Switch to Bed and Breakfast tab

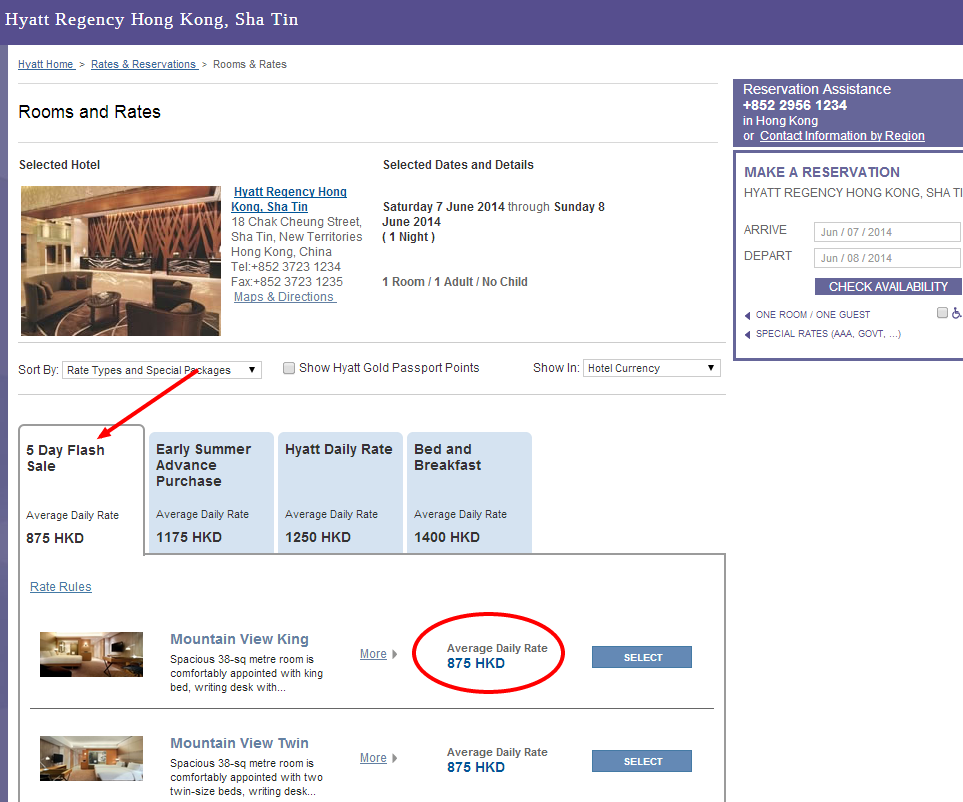click(469, 492)
